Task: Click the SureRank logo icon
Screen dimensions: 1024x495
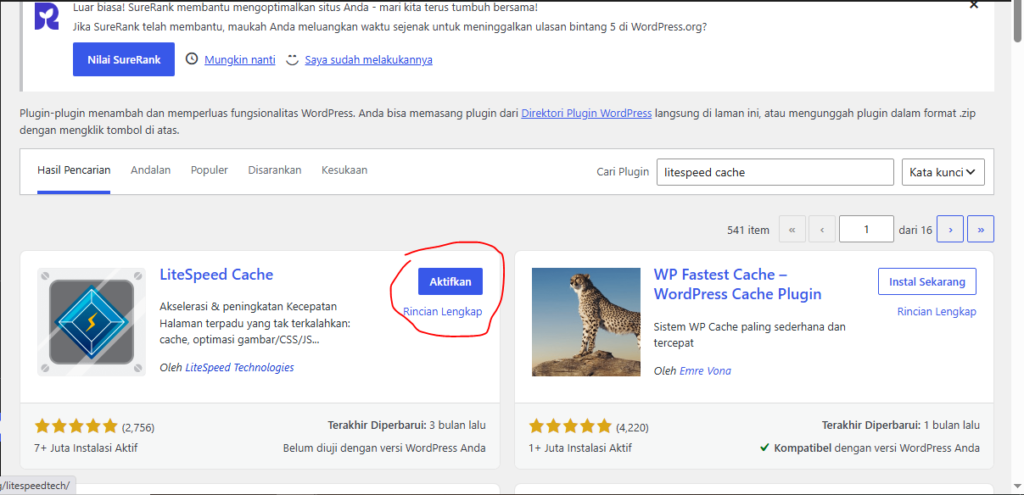Action: [46, 16]
